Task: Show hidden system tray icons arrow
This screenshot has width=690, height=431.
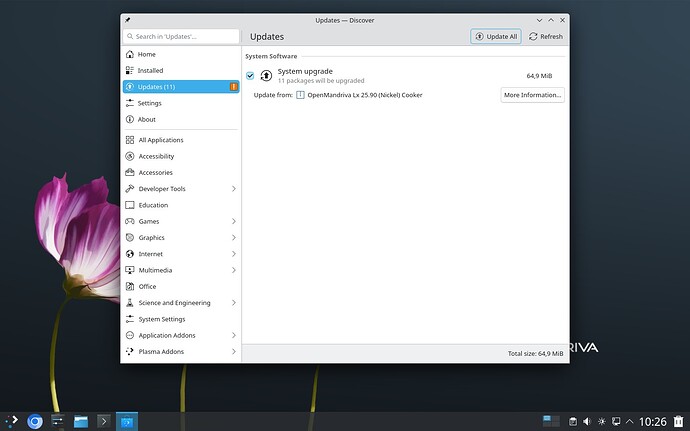Action: point(632,421)
